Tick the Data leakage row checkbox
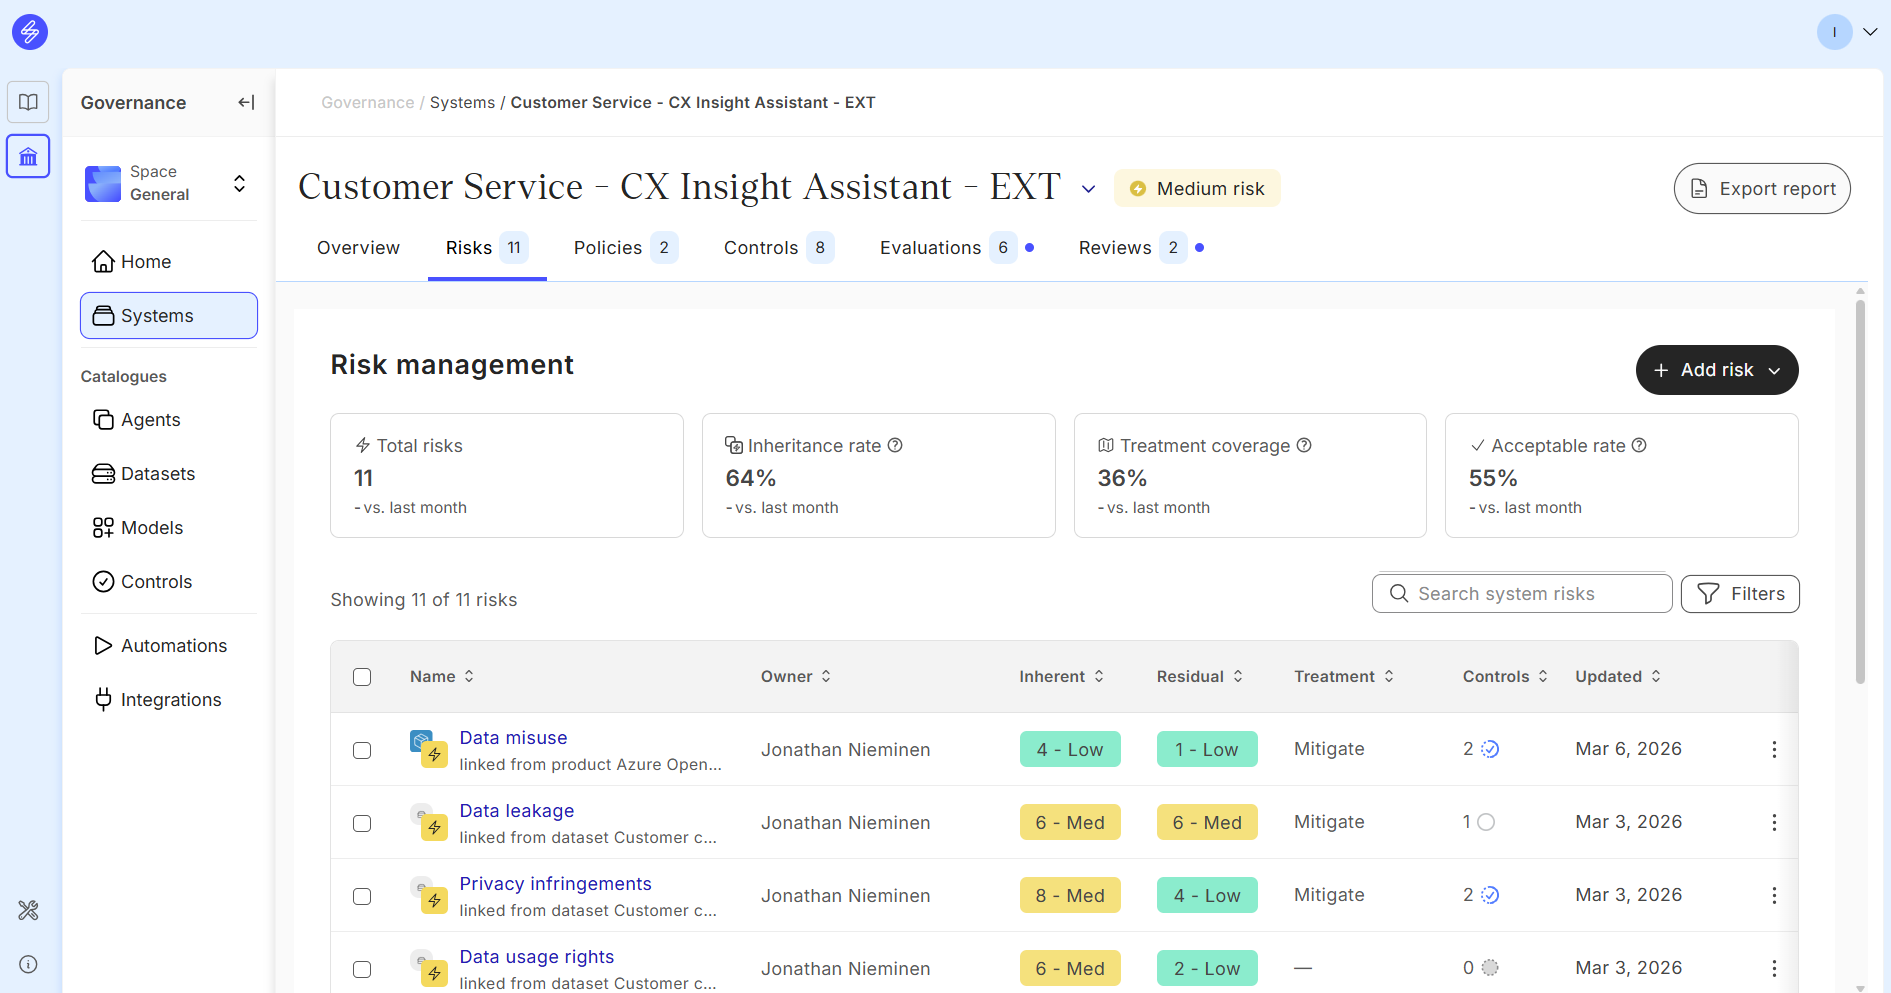Image resolution: width=1891 pixels, height=993 pixels. coord(362,823)
